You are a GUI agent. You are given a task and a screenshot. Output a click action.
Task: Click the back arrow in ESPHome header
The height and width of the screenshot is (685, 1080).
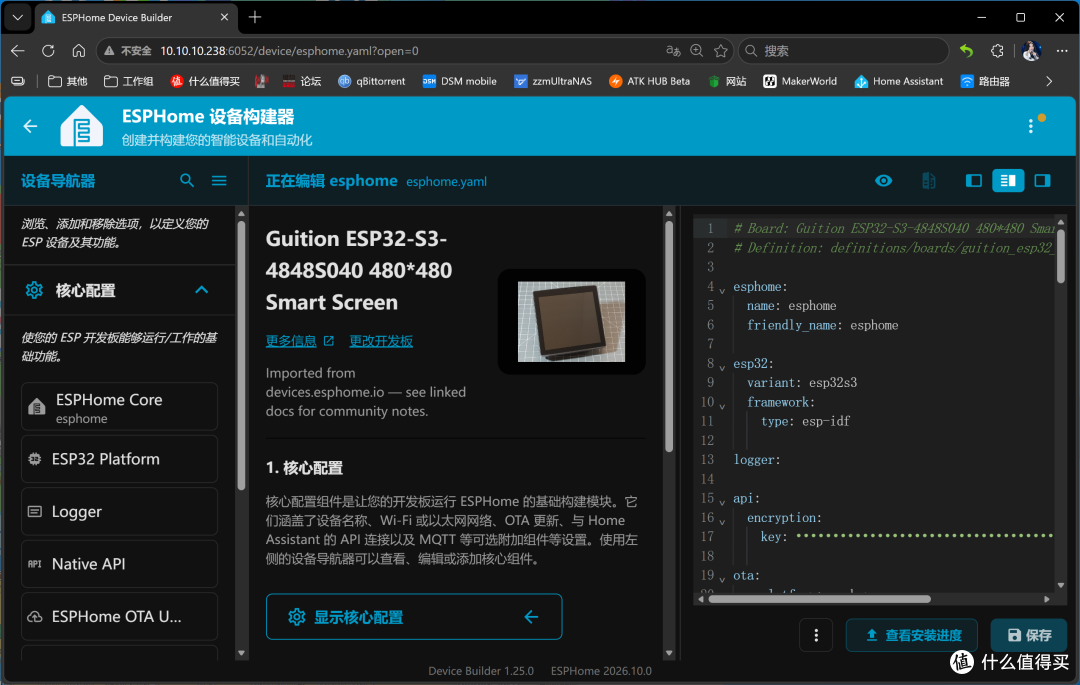point(30,126)
